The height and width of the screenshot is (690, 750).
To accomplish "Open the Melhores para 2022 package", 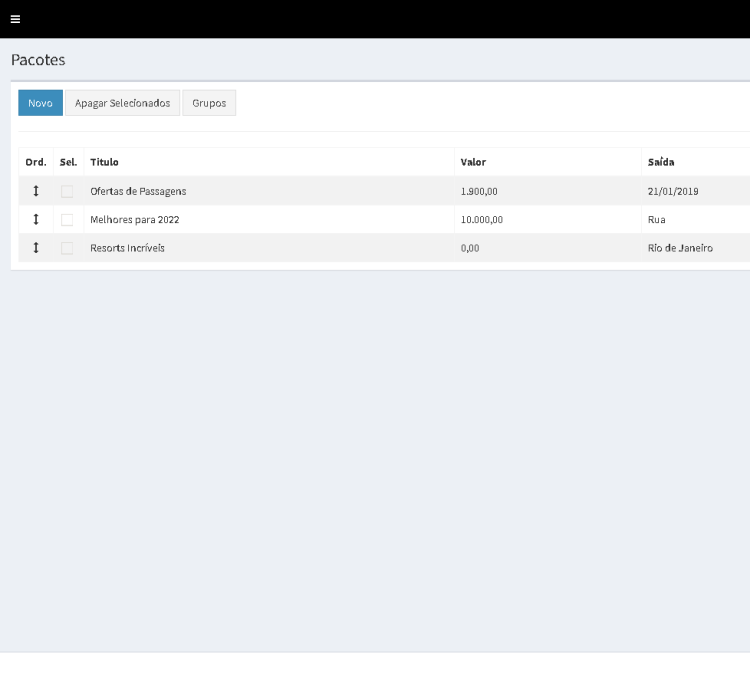I will click(135, 219).
